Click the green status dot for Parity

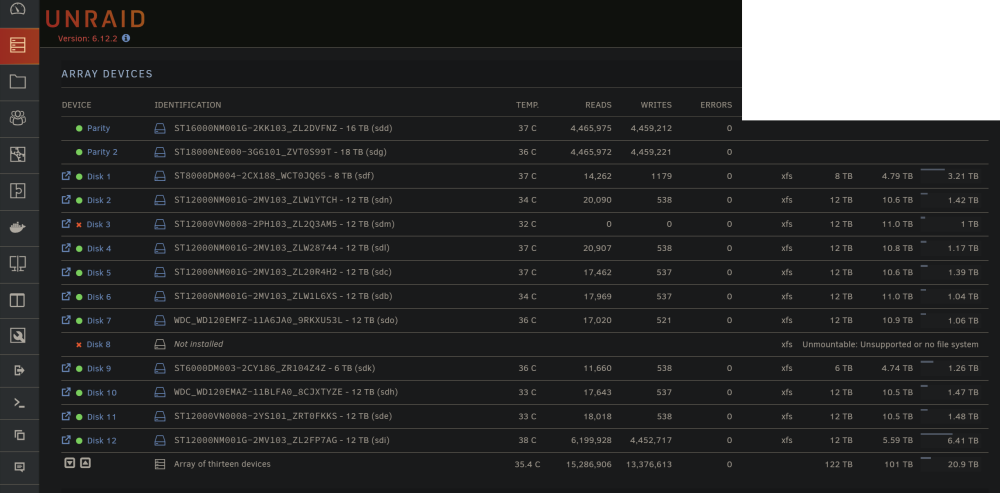[79, 128]
